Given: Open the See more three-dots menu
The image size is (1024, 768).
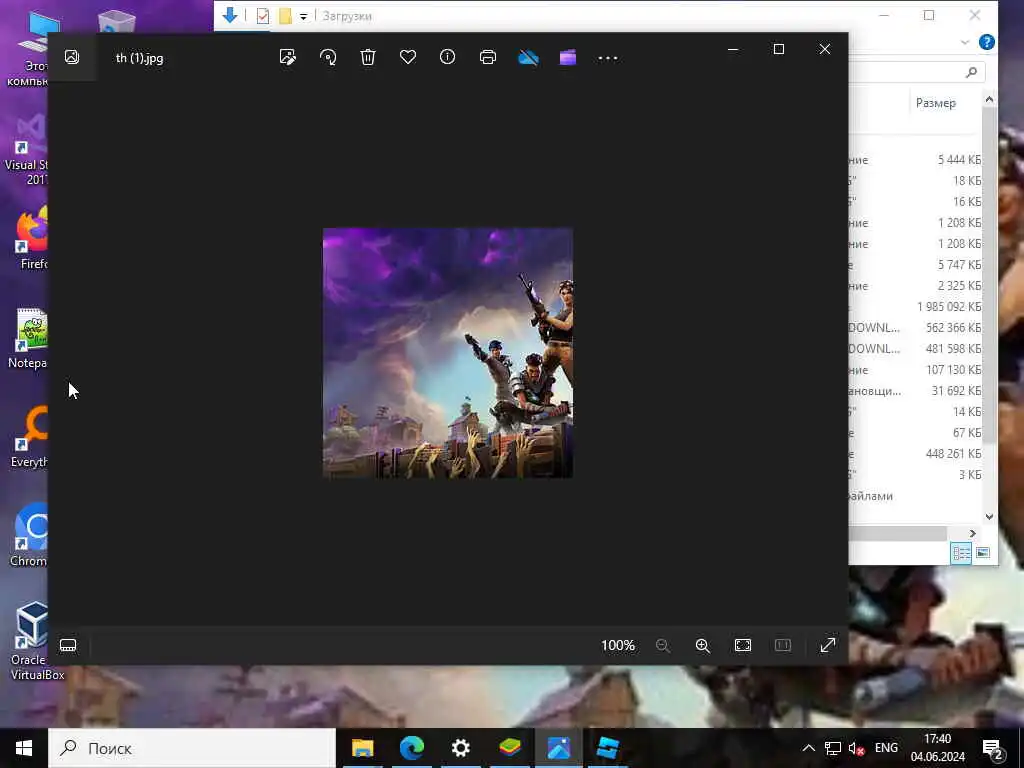Looking at the screenshot, I should (607, 58).
